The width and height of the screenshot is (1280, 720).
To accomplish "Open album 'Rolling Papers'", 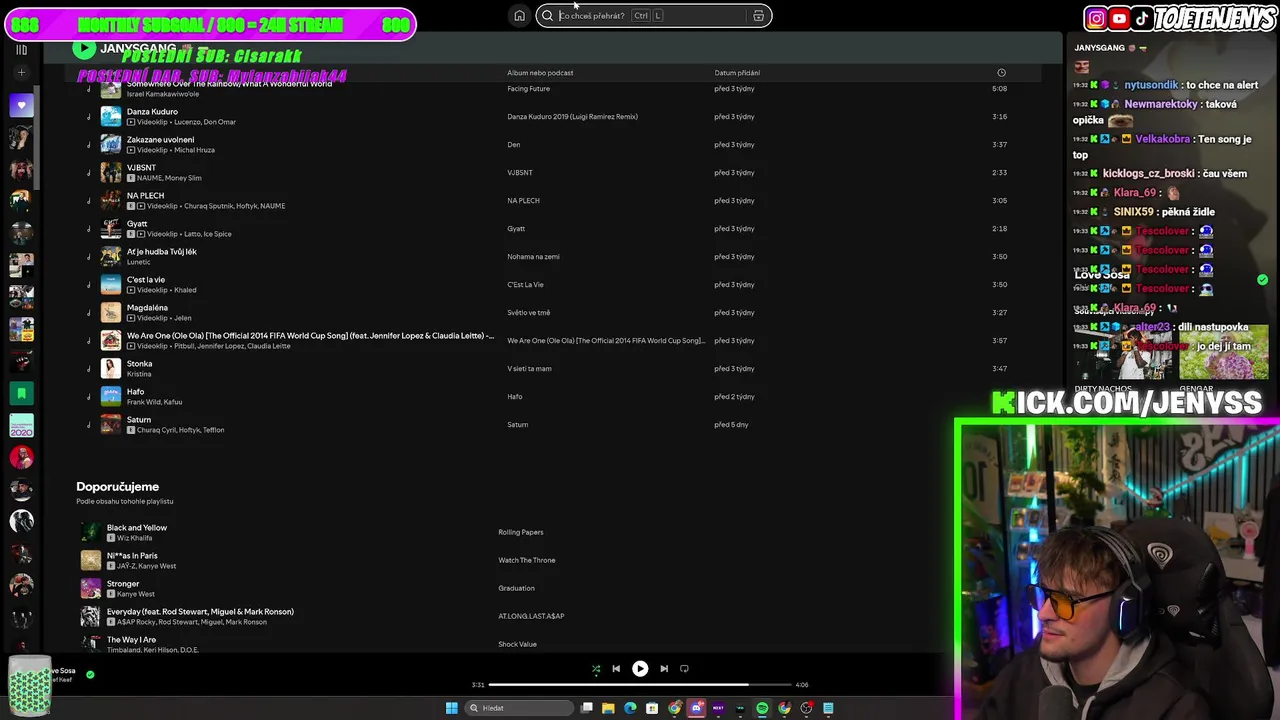I will coord(521,532).
